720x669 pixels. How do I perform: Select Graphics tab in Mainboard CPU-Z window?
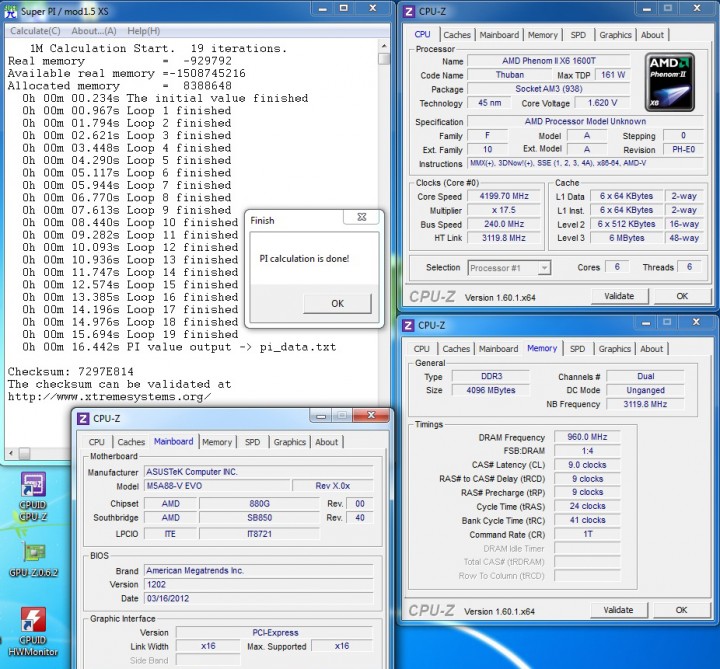coord(289,442)
